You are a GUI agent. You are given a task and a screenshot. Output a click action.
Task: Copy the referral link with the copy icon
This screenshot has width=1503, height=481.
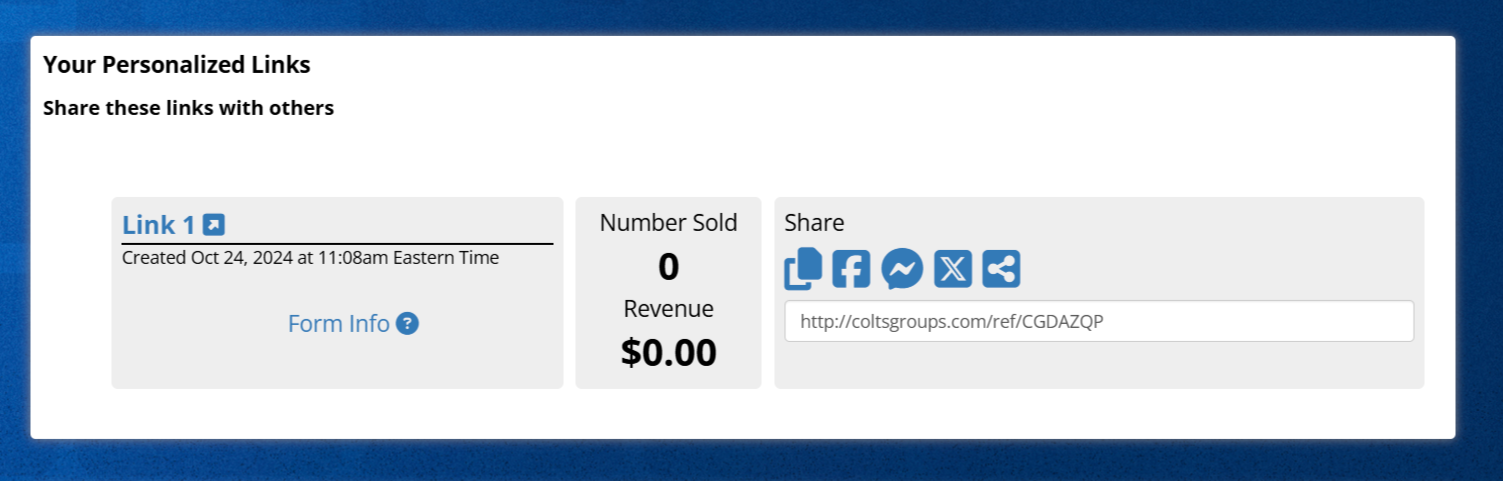[803, 269]
